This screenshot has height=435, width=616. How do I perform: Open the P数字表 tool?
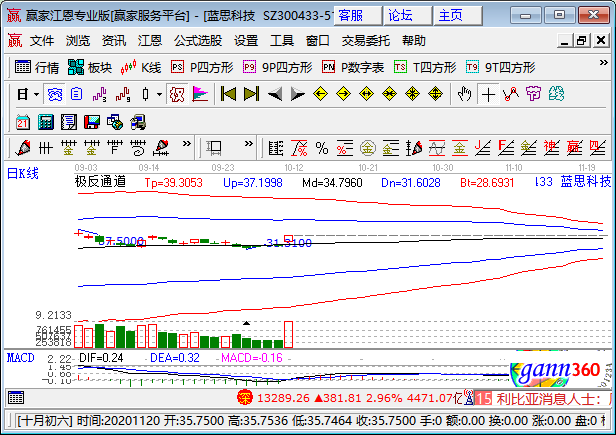tap(353, 68)
